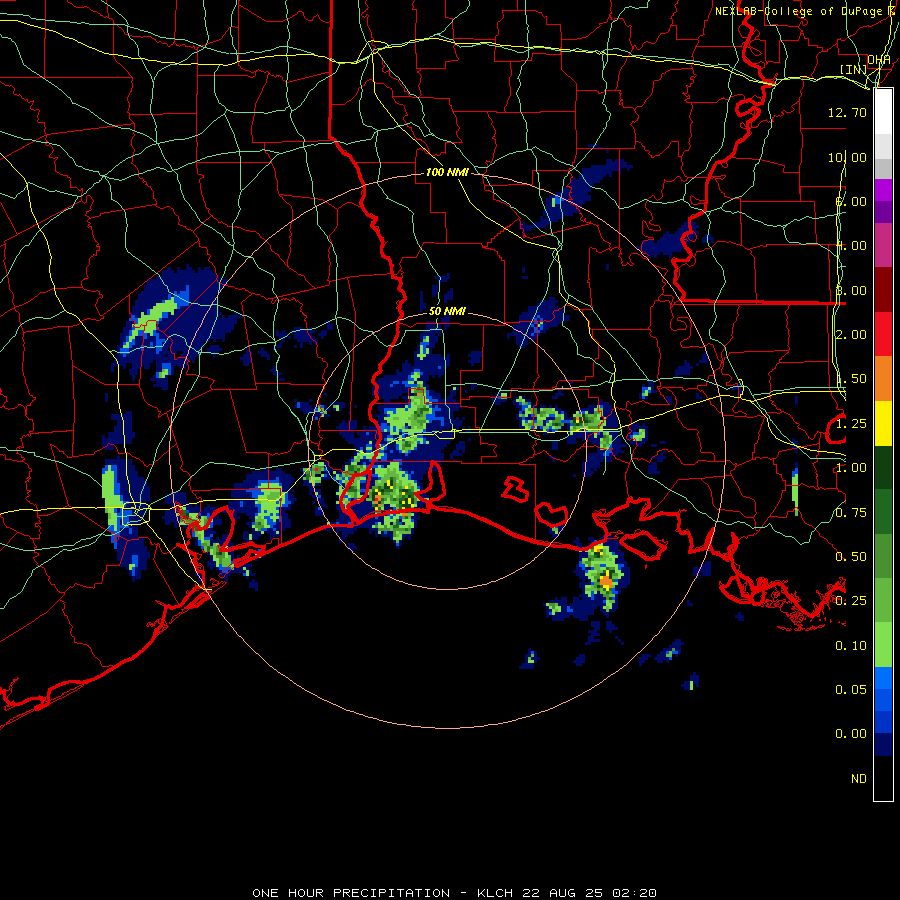Click the 0.75 scale value
This screenshot has height=900, width=900.
851,513
